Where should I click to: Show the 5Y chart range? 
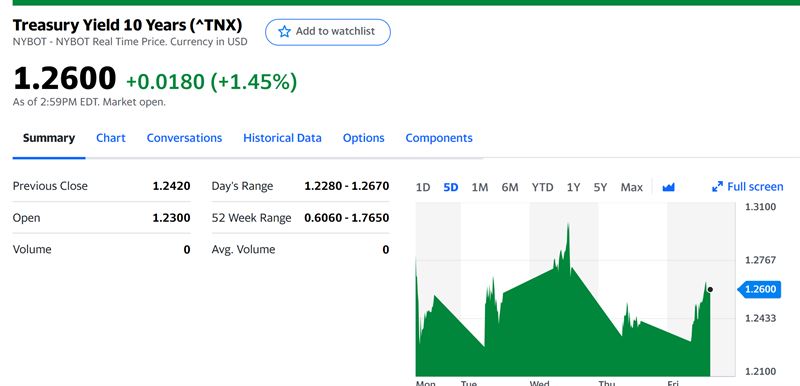[x=601, y=187]
